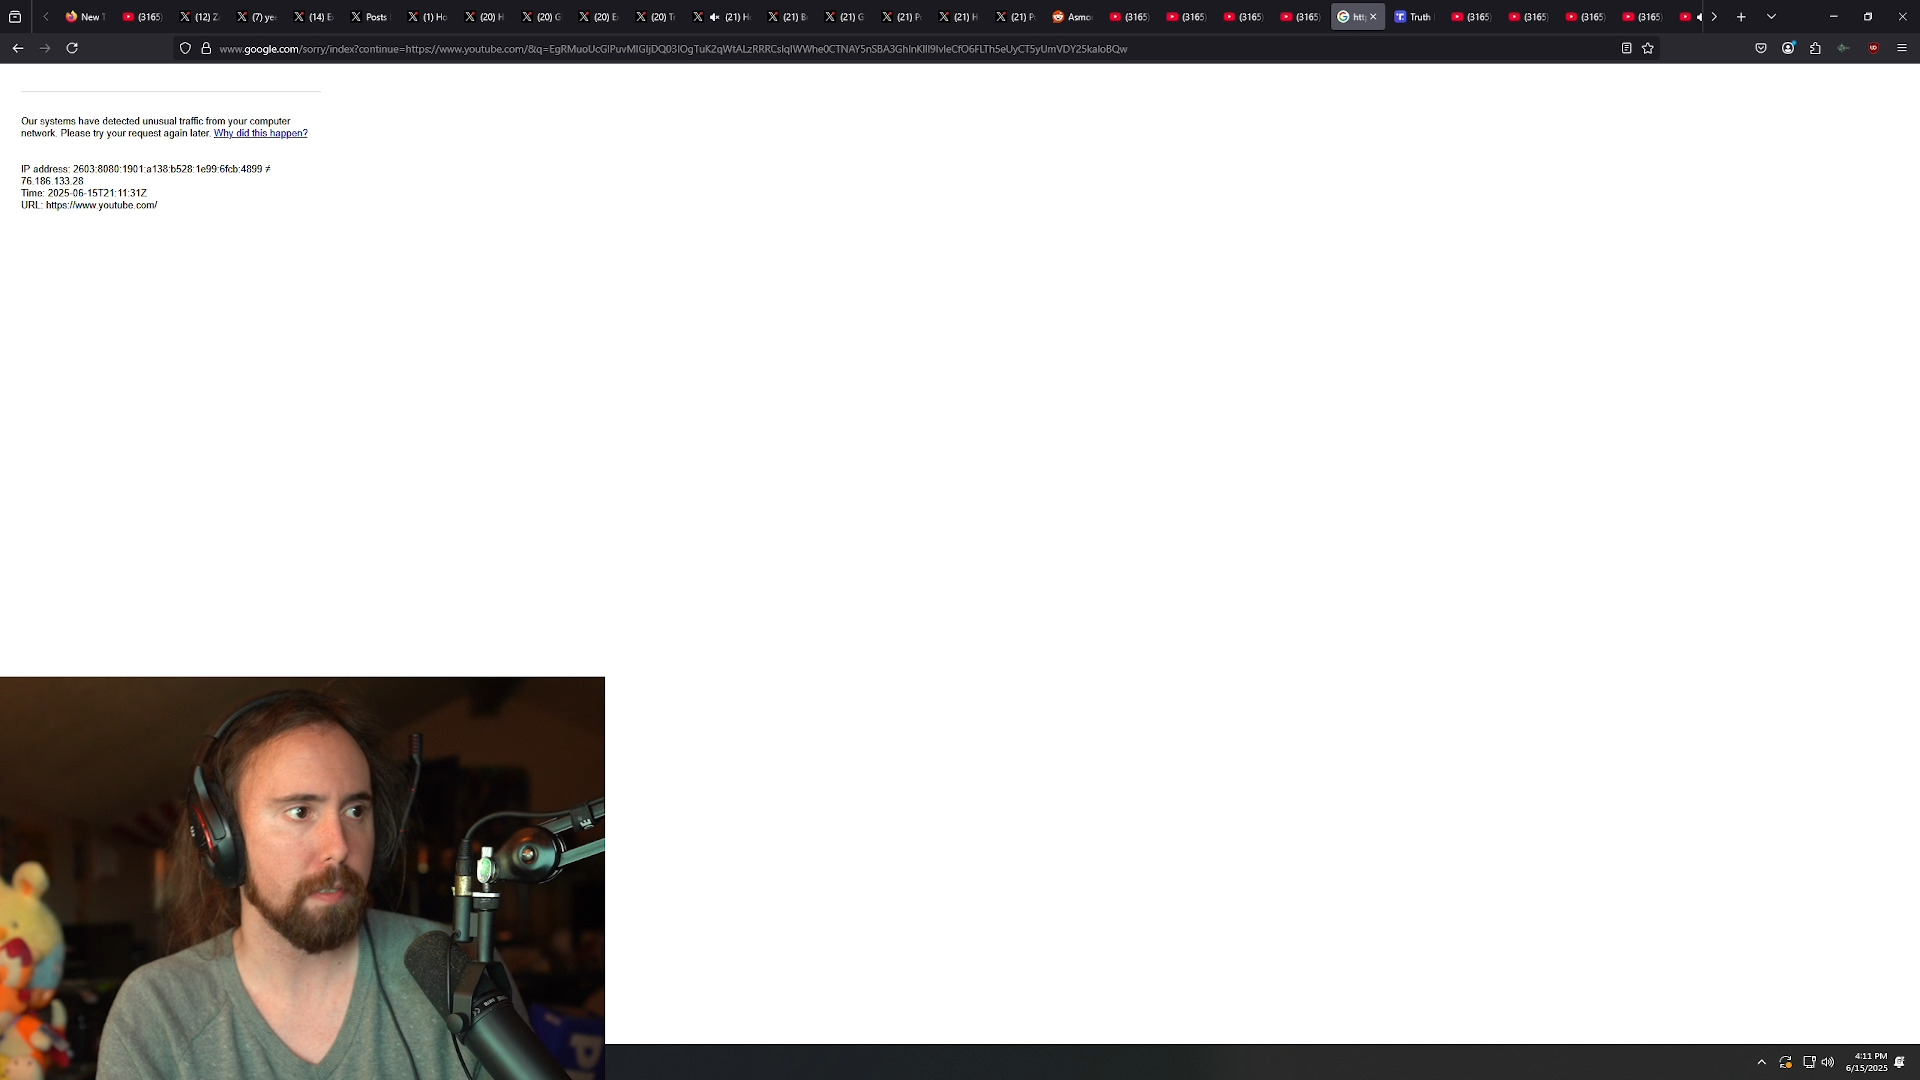Switch to the (14) E X tab
1920x1080 pixels.
[314, 17]
